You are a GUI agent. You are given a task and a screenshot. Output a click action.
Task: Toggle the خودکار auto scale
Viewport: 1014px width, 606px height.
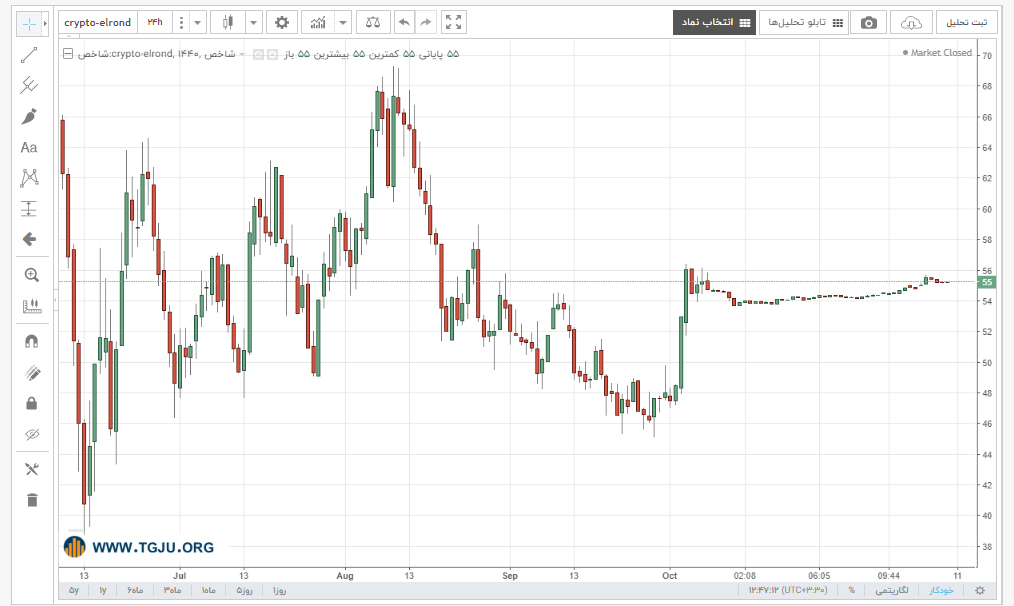[942, 590]
